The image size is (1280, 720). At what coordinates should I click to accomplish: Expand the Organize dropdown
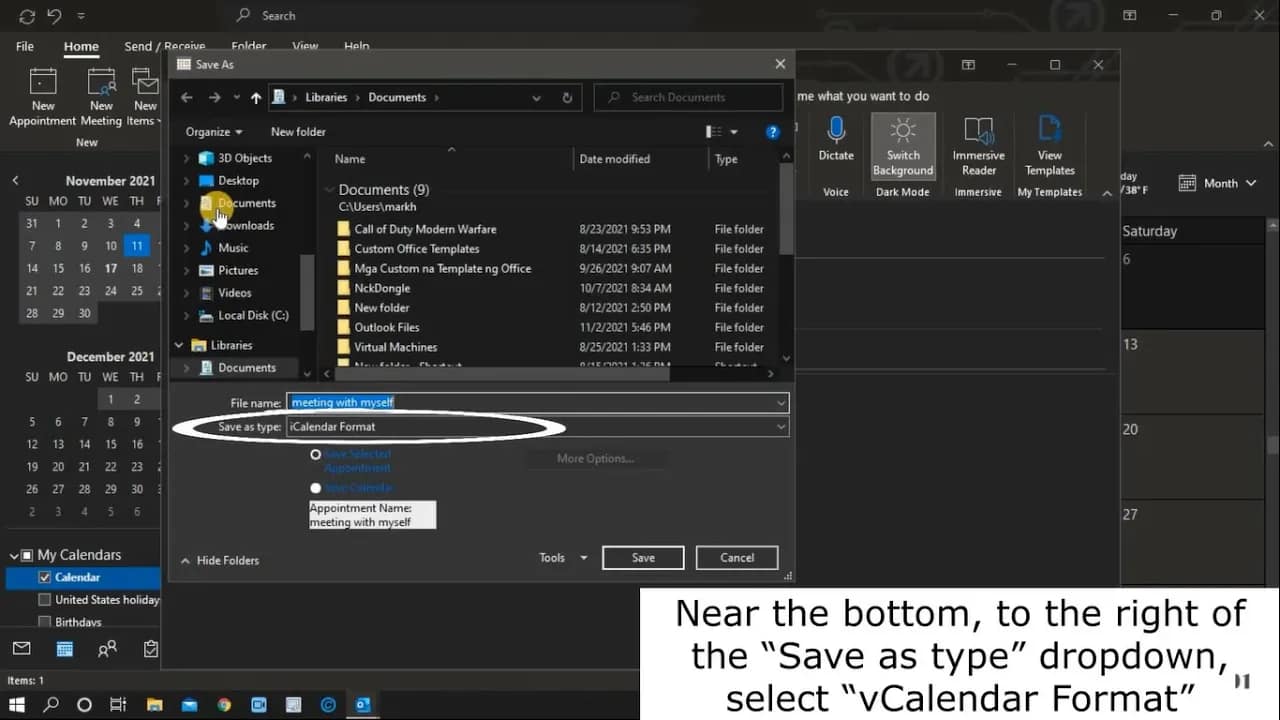(x=214, y=131)
